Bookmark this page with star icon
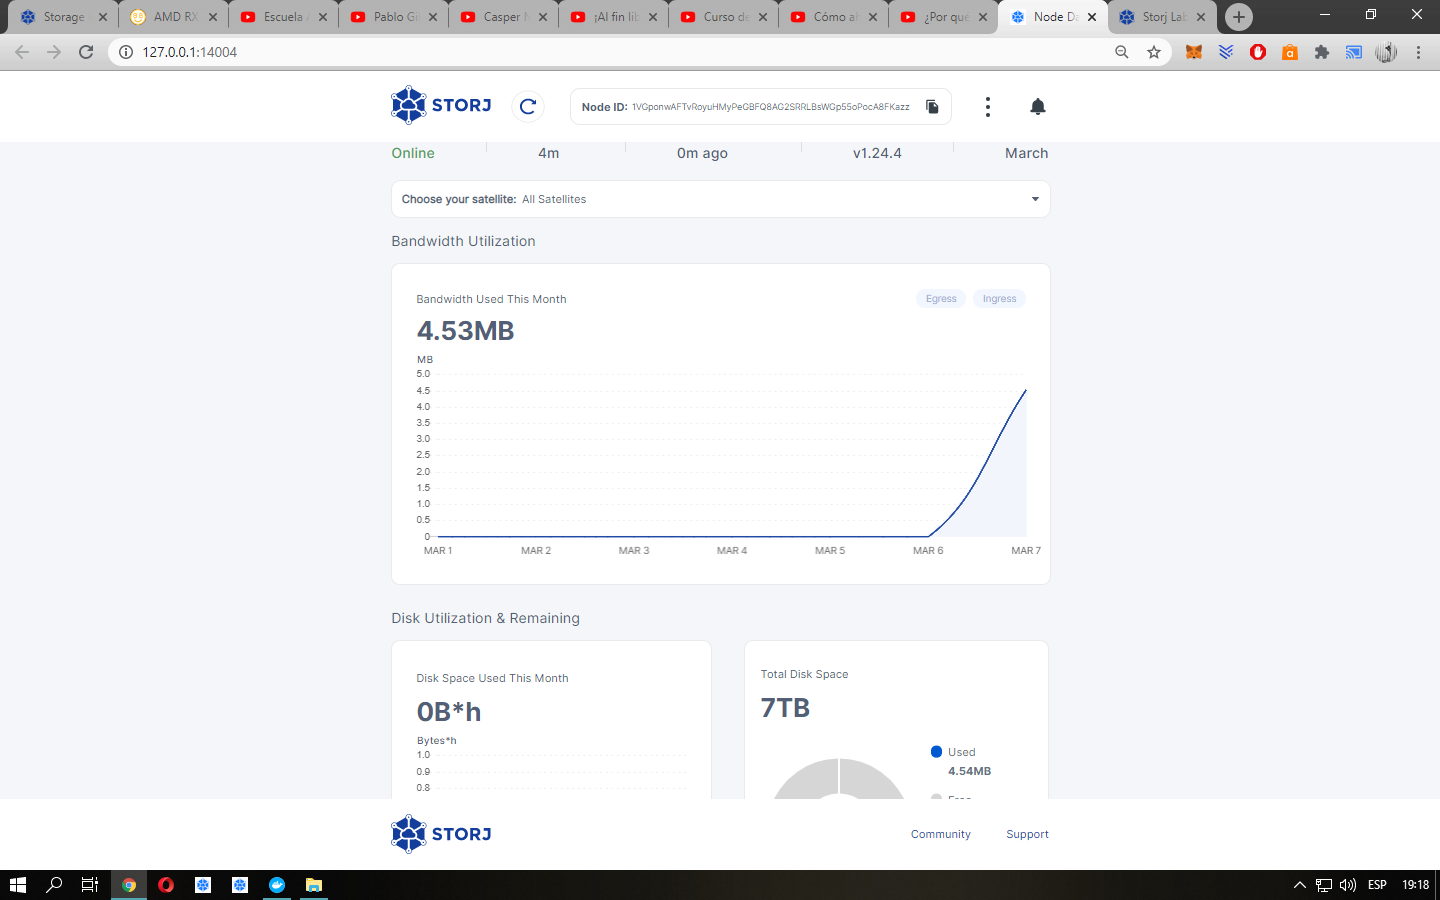 tap(1154, 52)
